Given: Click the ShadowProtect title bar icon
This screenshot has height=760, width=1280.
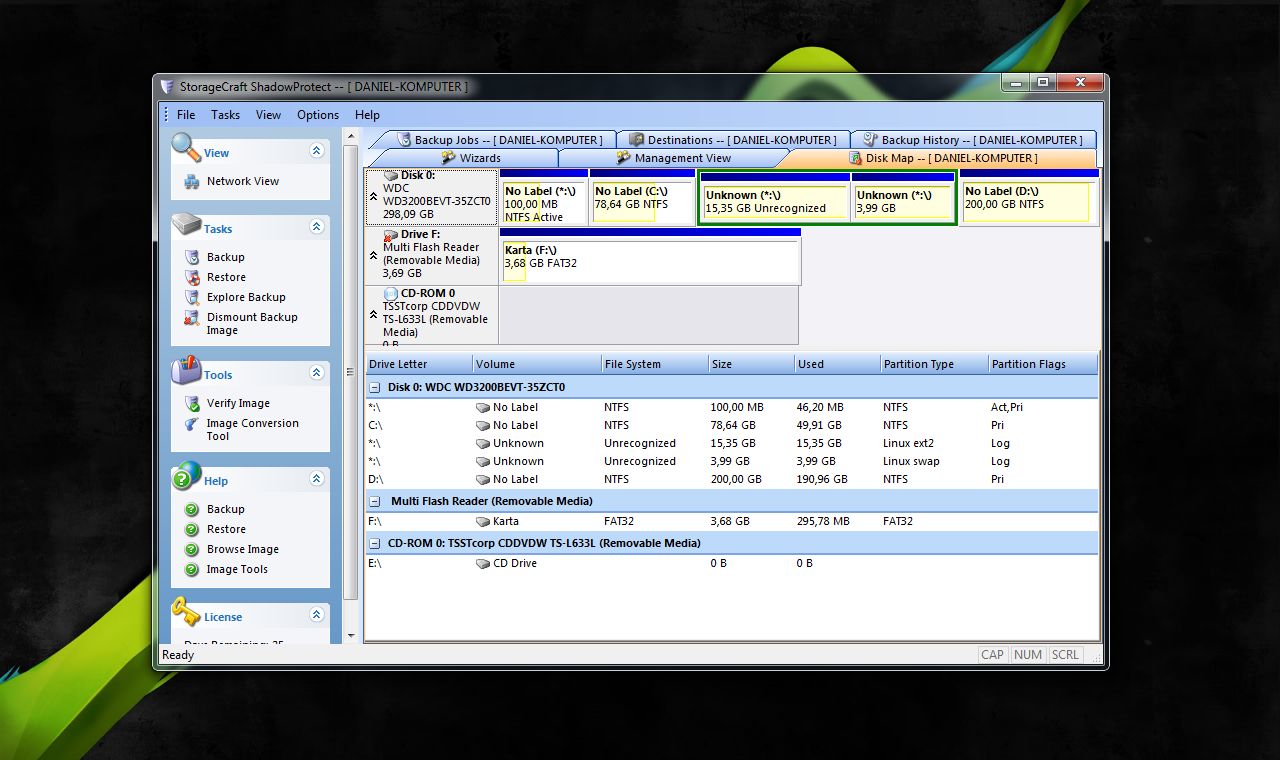Looking at the screenshot, I should tap(167, 86).
